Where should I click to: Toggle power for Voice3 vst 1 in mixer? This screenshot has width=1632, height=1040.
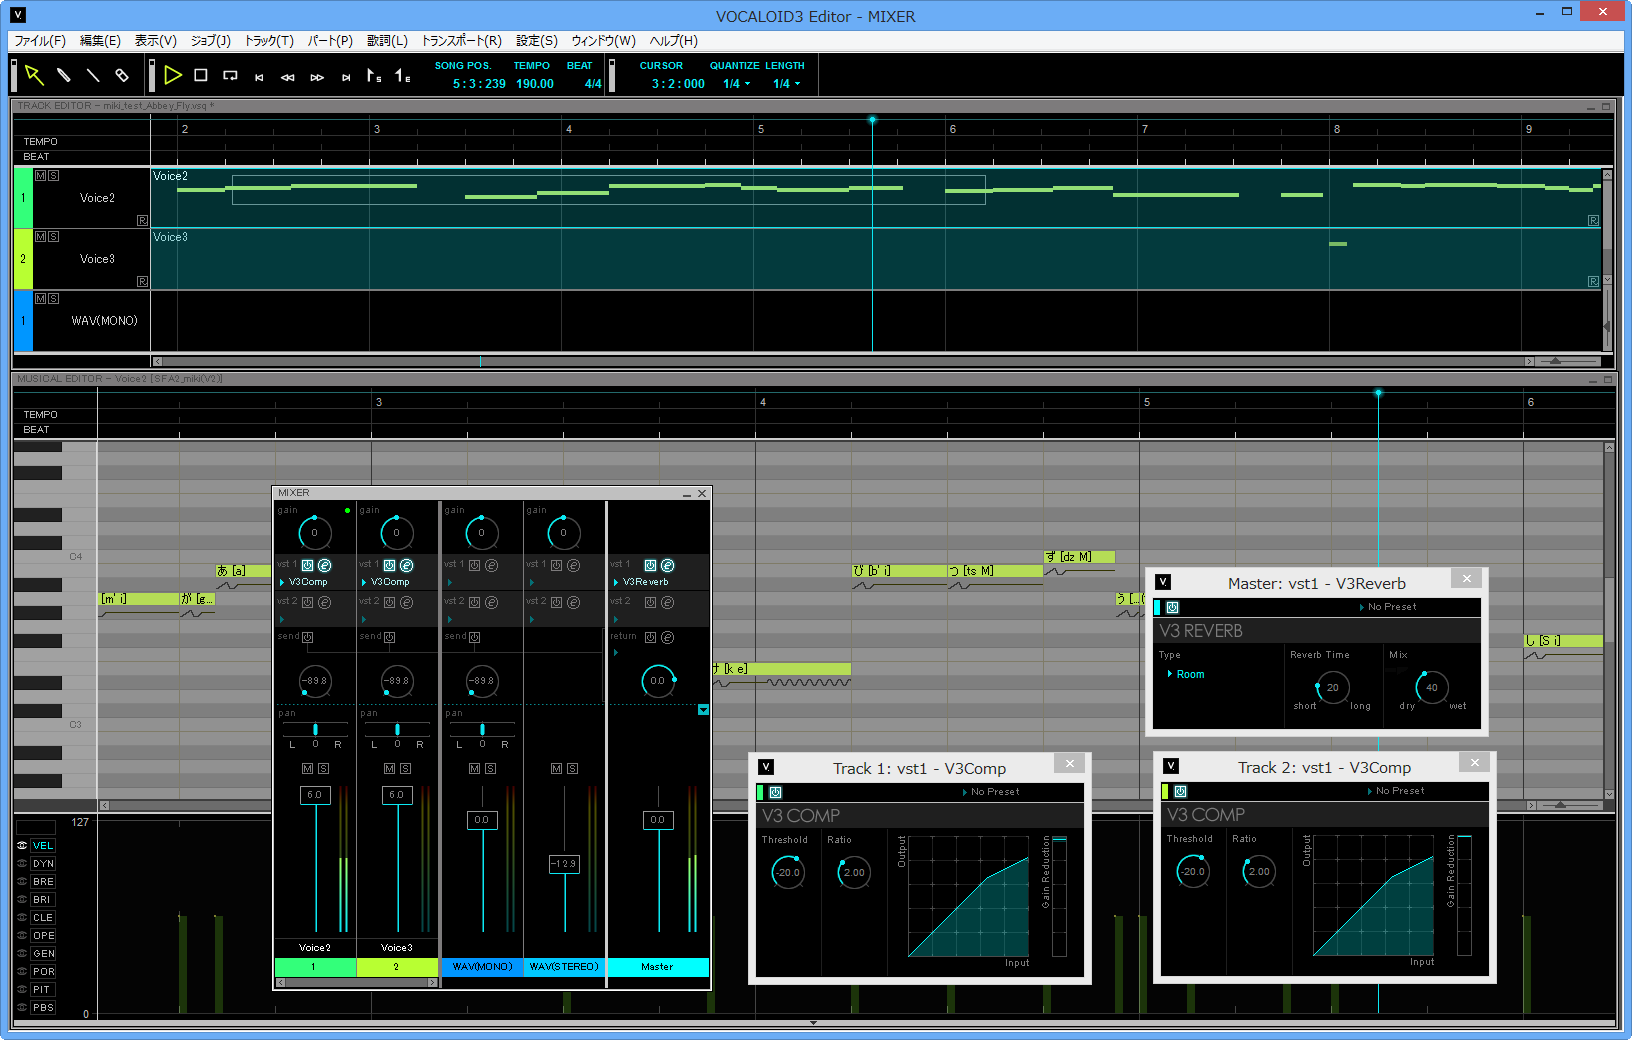pos(389,565)
